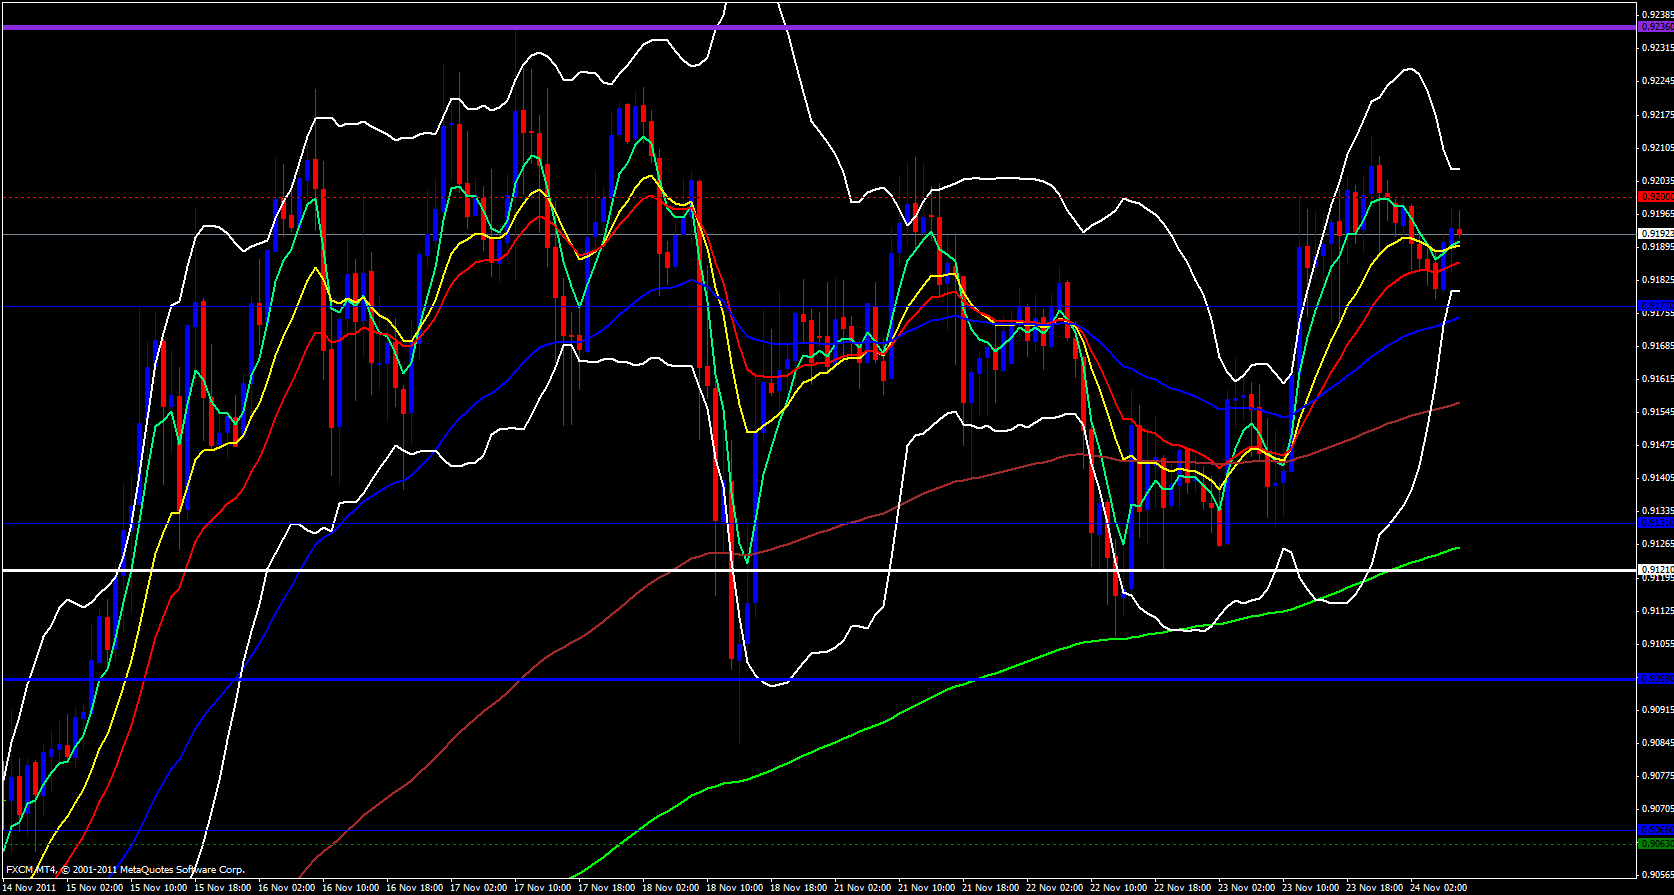Click the blue 0.91310 price level tag
1674x895 pixels.
1656,523
